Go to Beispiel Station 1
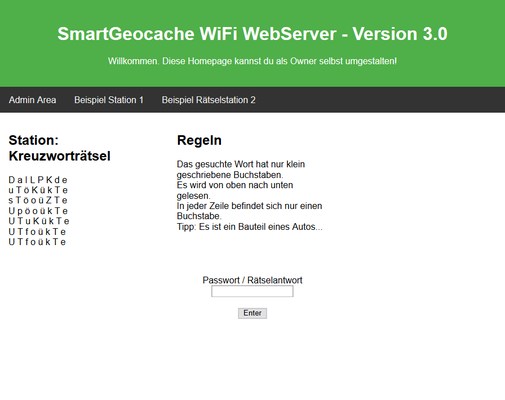 [x=109, y=100]
